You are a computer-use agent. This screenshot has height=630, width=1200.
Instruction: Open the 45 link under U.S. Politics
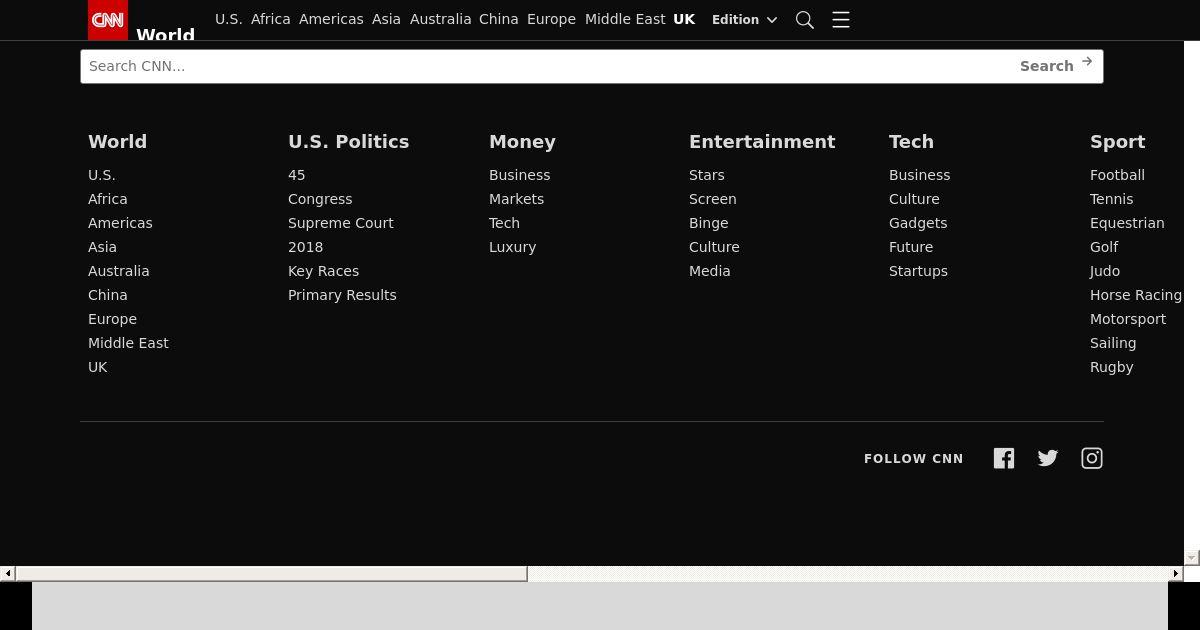coord(296,175)
